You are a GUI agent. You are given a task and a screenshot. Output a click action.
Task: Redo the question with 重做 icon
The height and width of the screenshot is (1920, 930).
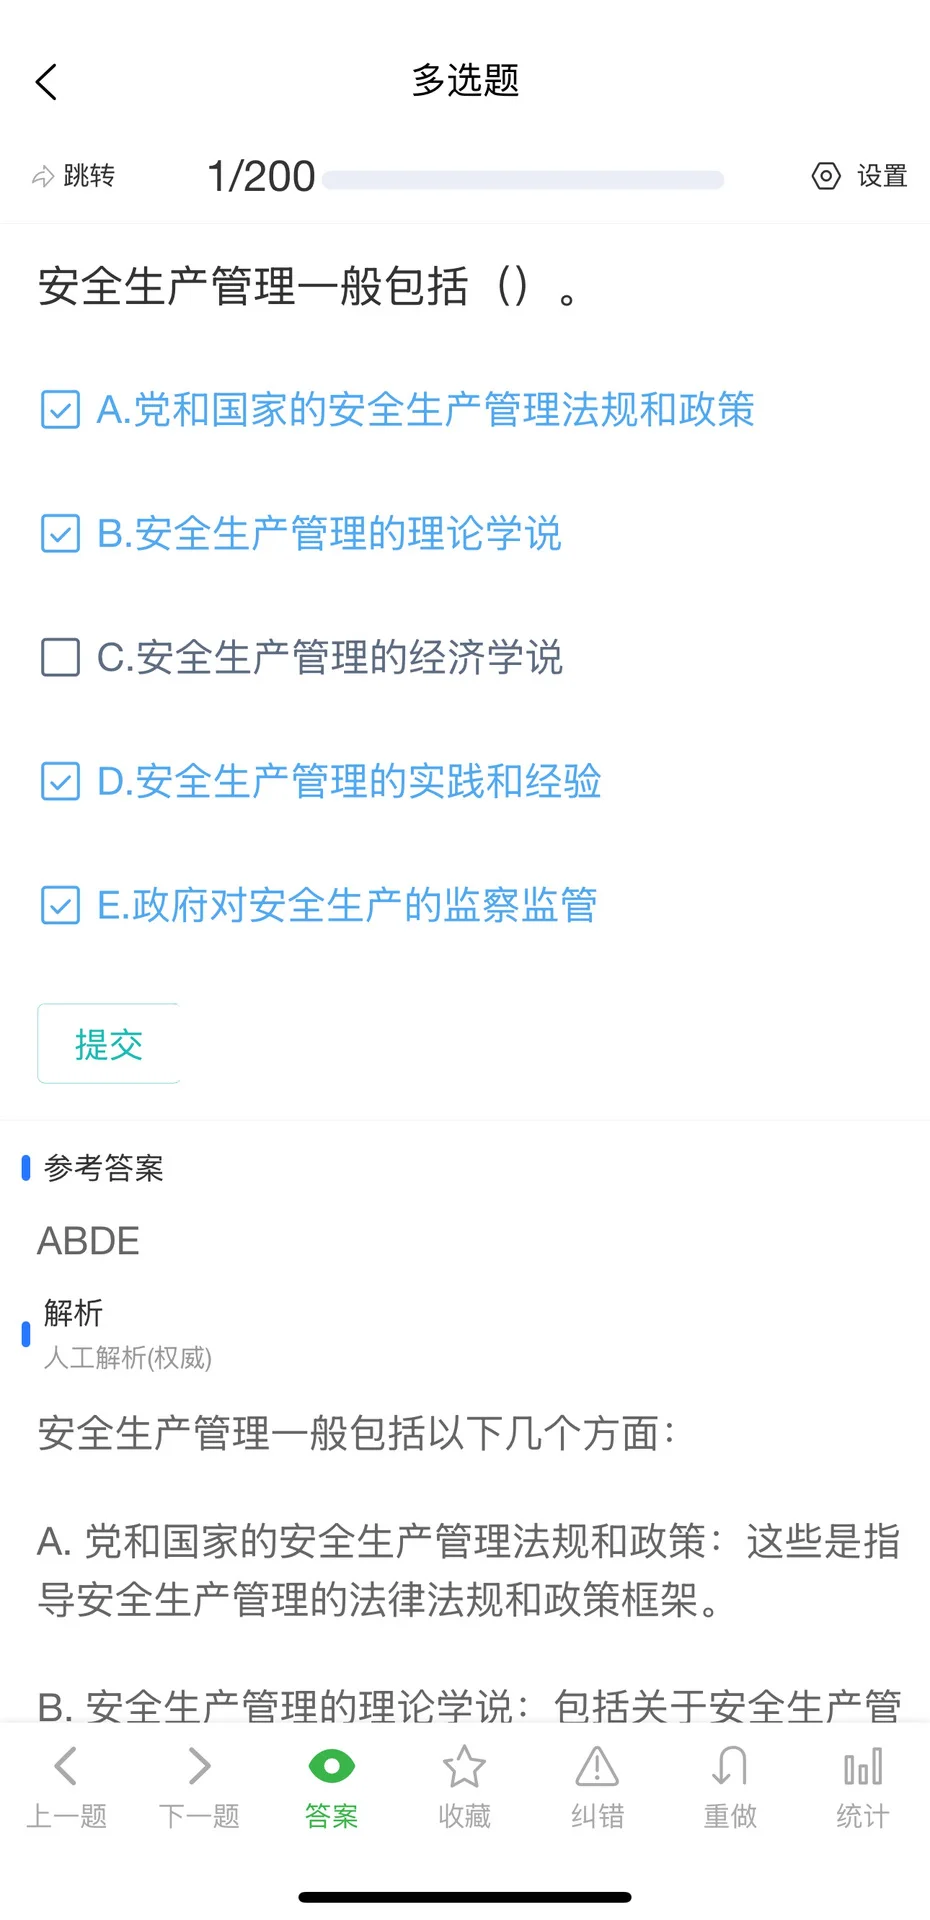click(x=730, y=1788)
